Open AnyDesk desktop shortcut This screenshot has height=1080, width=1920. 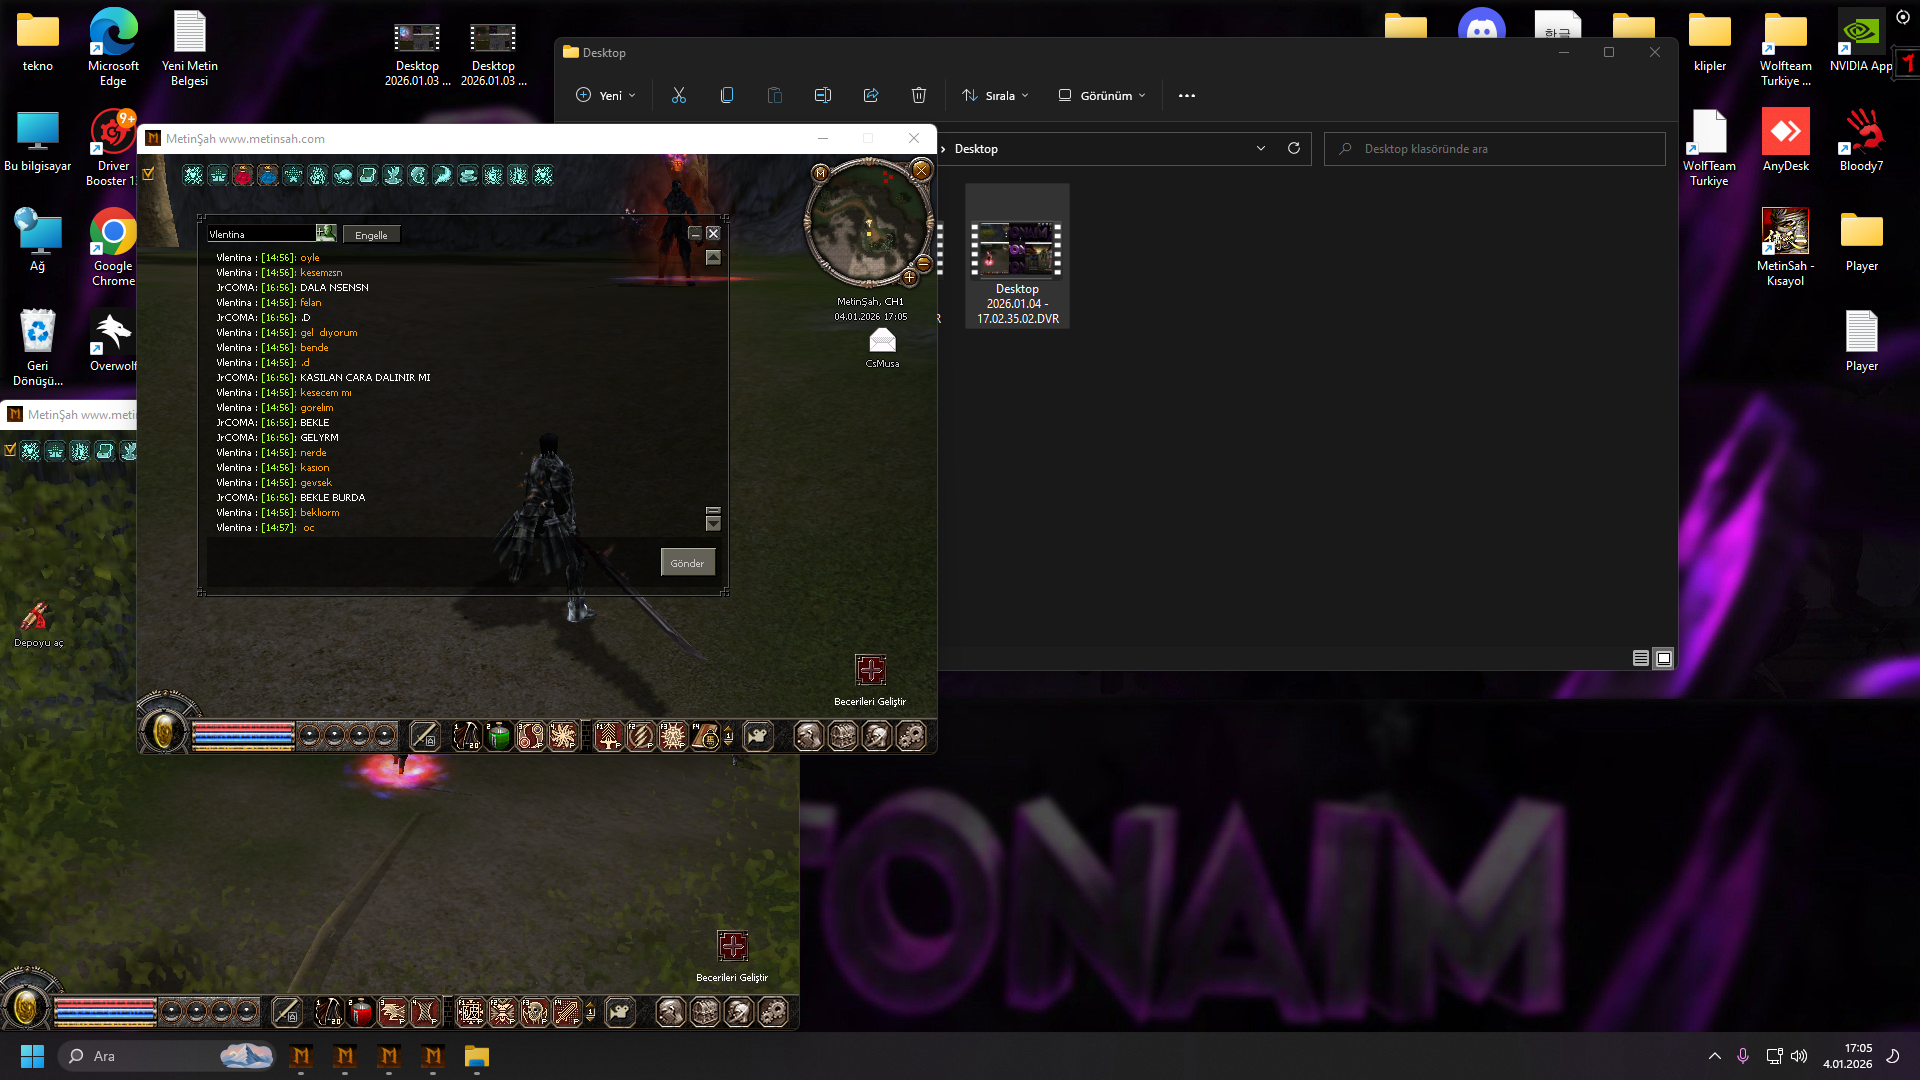1785,141
